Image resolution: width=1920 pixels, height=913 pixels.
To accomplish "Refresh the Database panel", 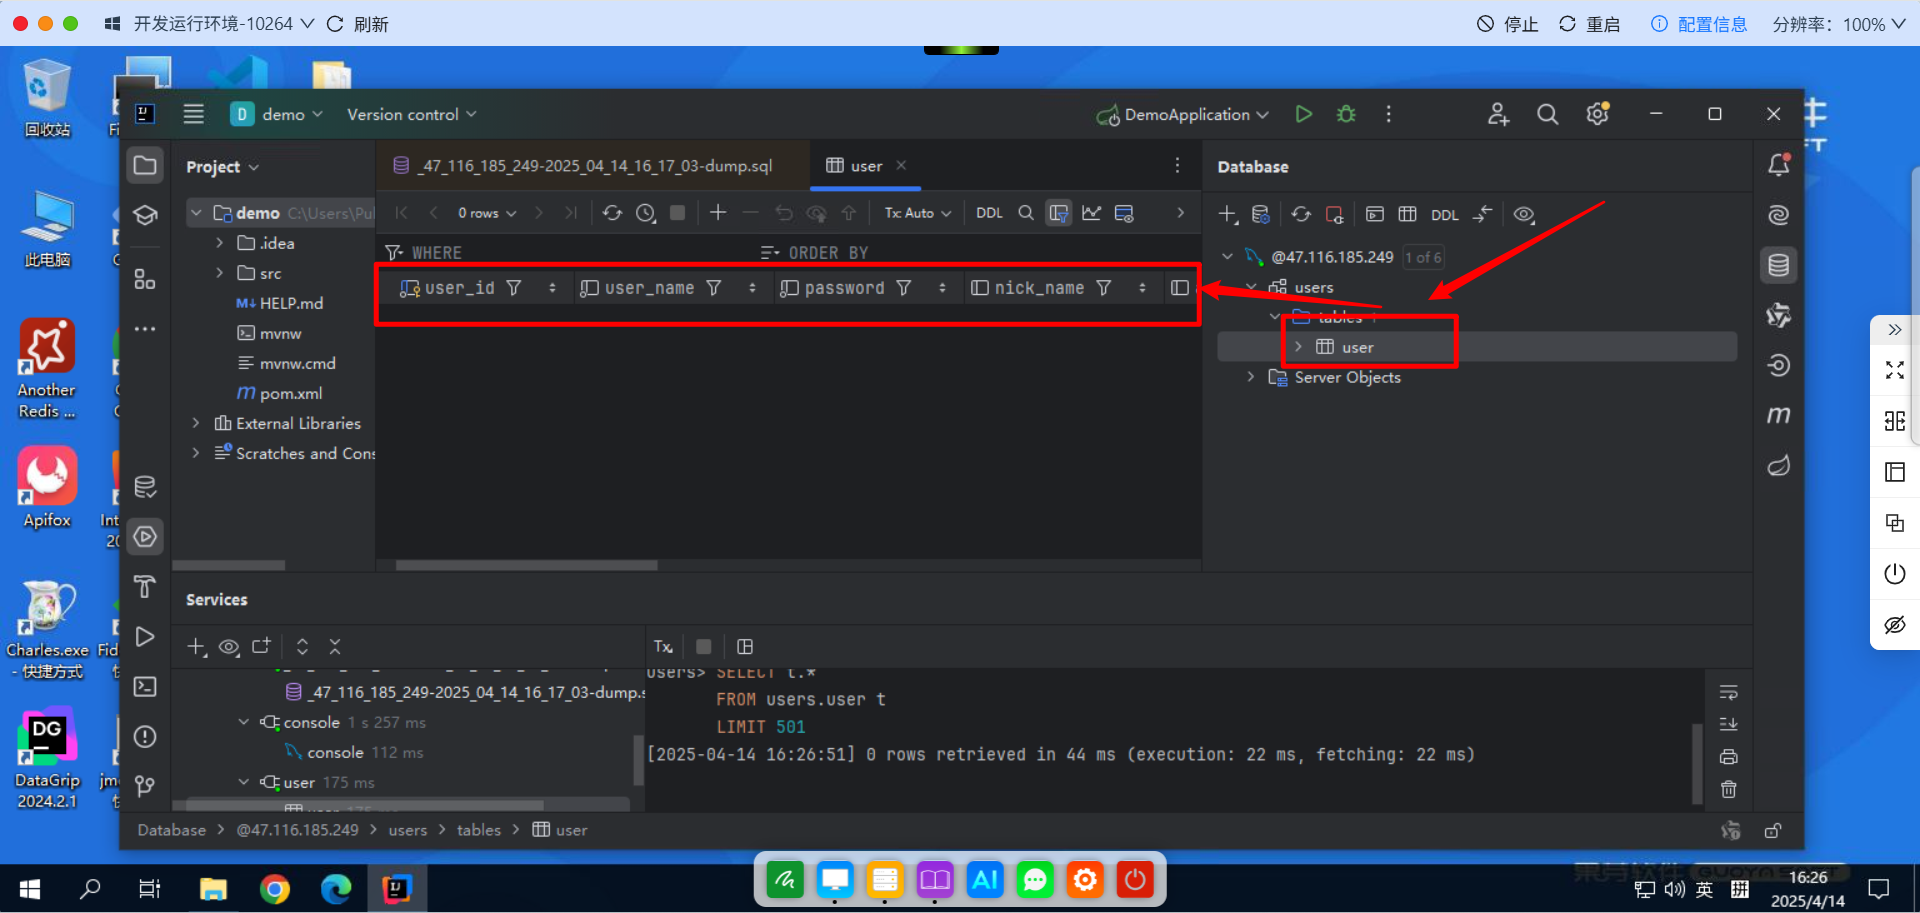I will tap(1300, 214).
